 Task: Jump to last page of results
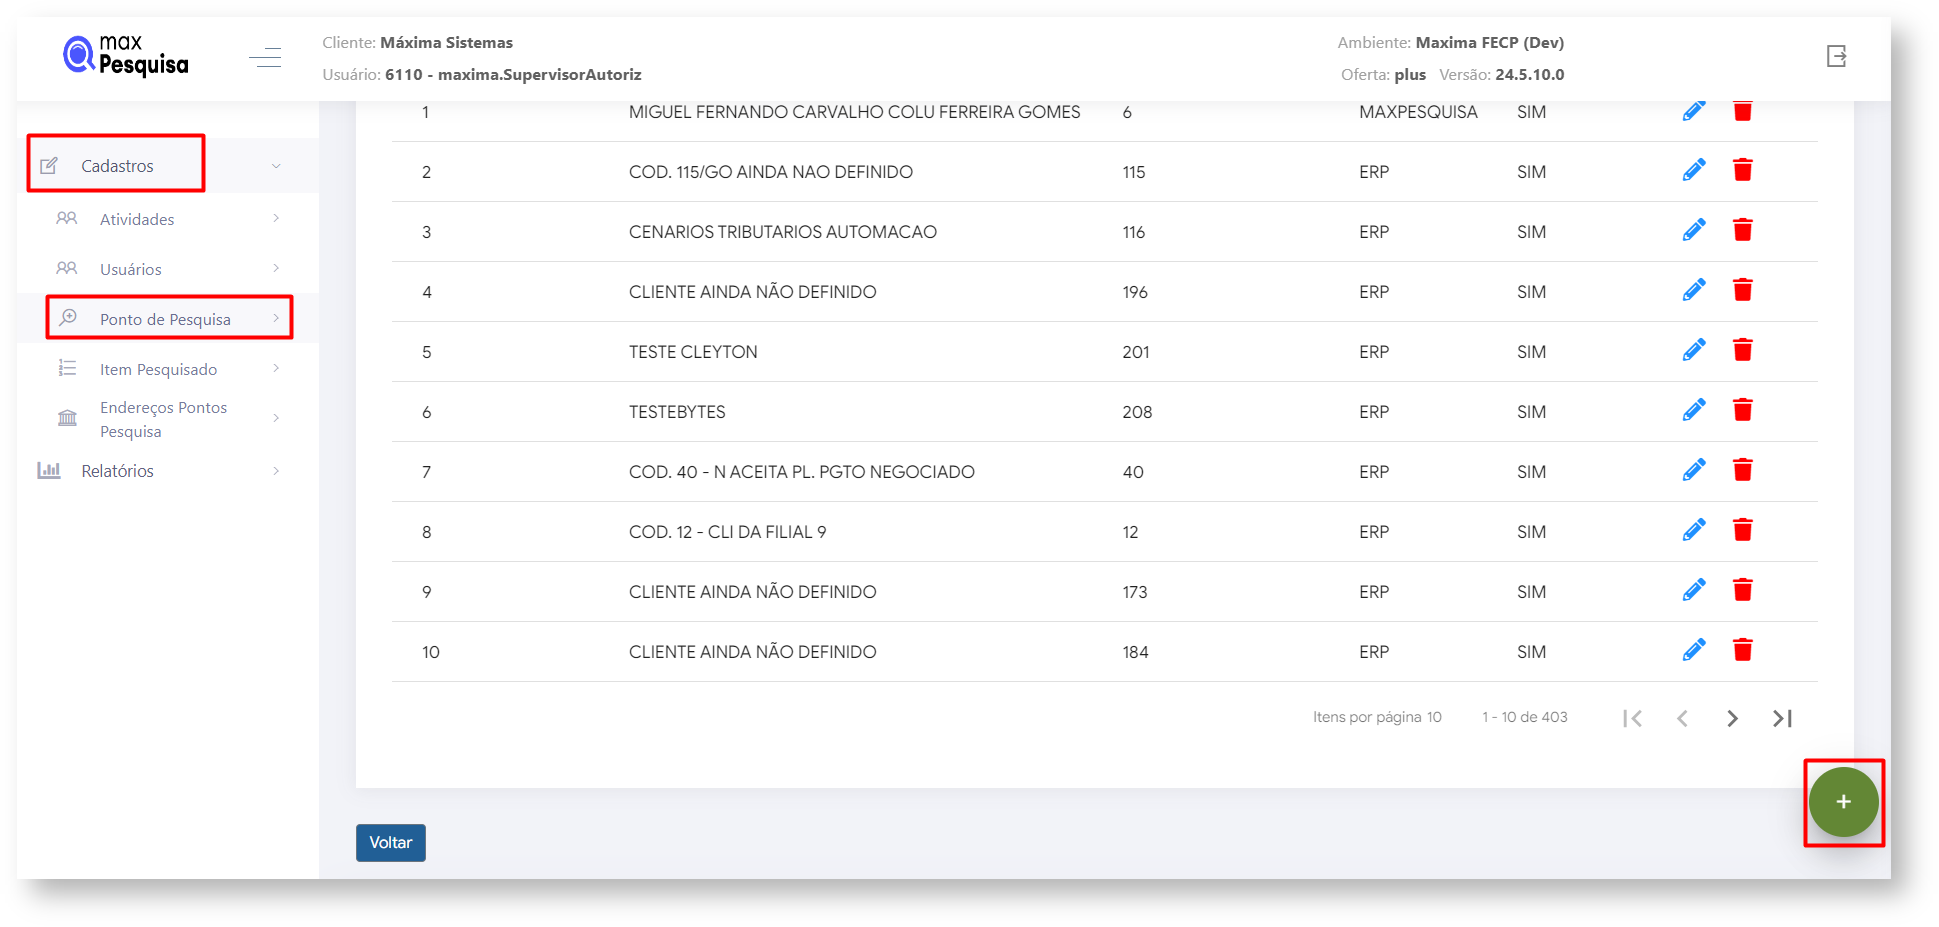coord(1782,718)
